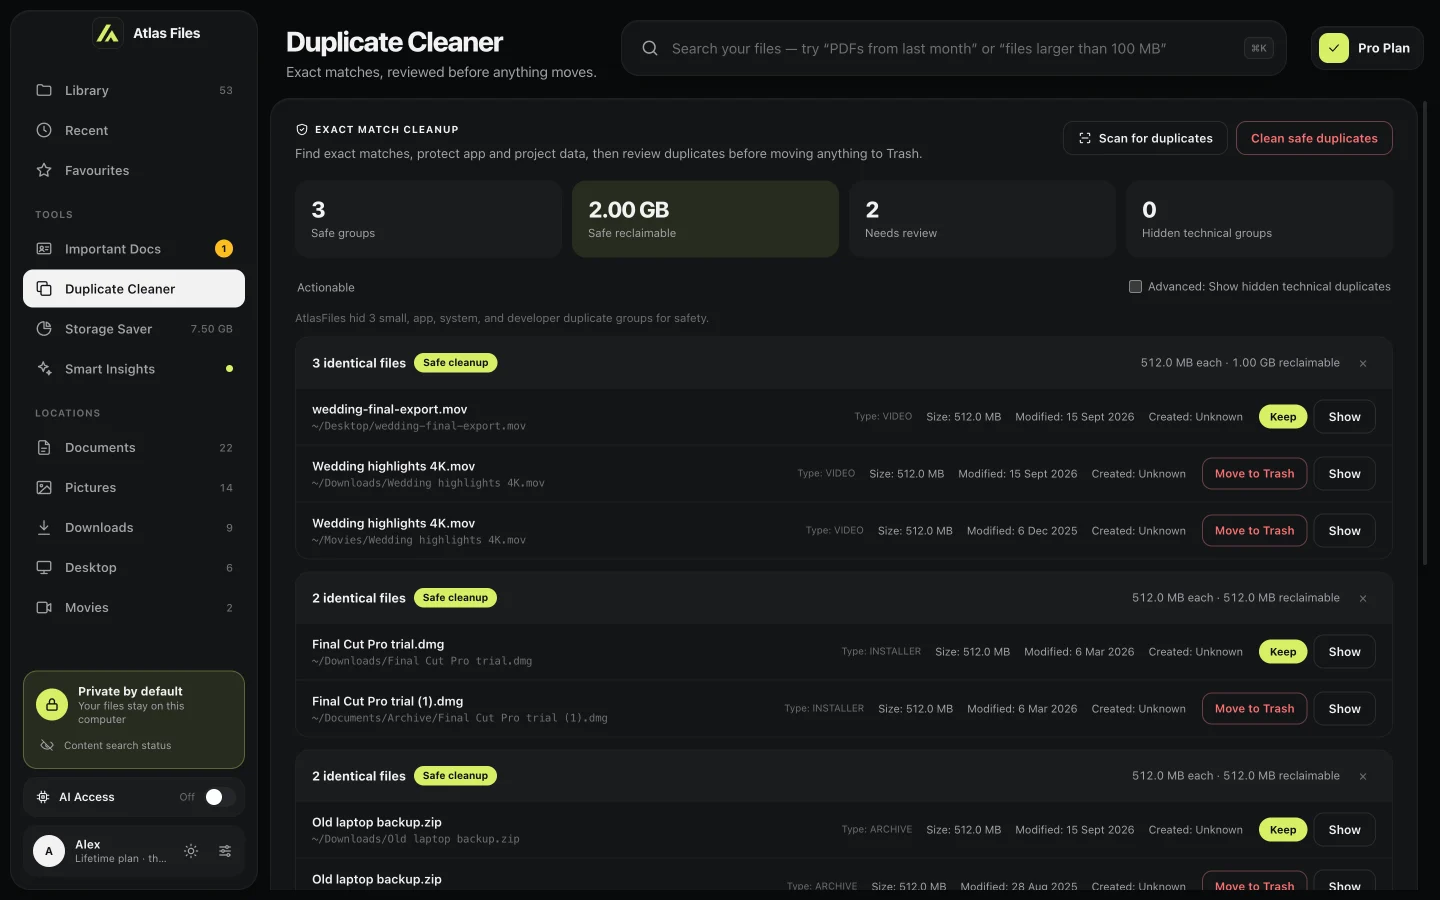Image resolution: width=1440 pixels, height=900 pixels.
Task: Open Content search status
Action: [117, 746]
